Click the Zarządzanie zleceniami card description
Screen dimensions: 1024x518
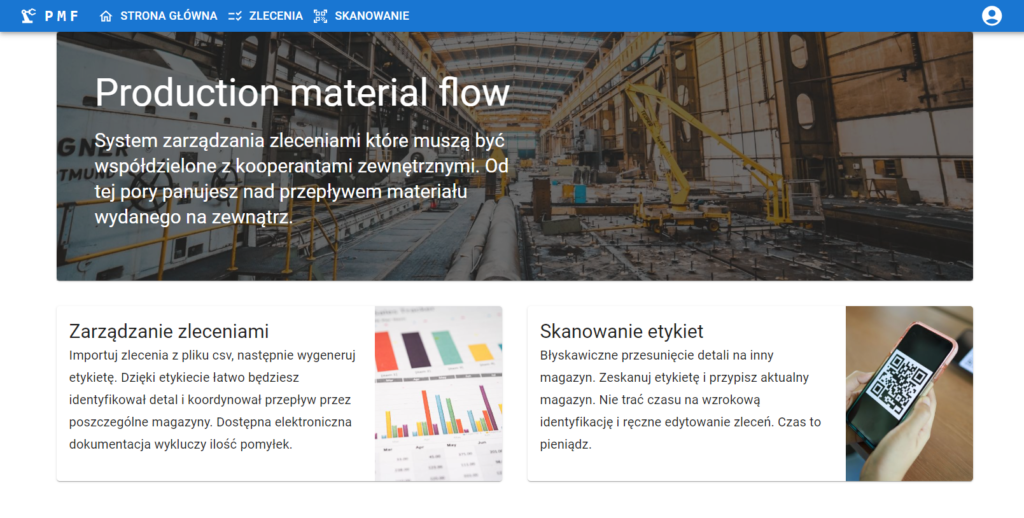pyautogui.click(x=210, y=400)
